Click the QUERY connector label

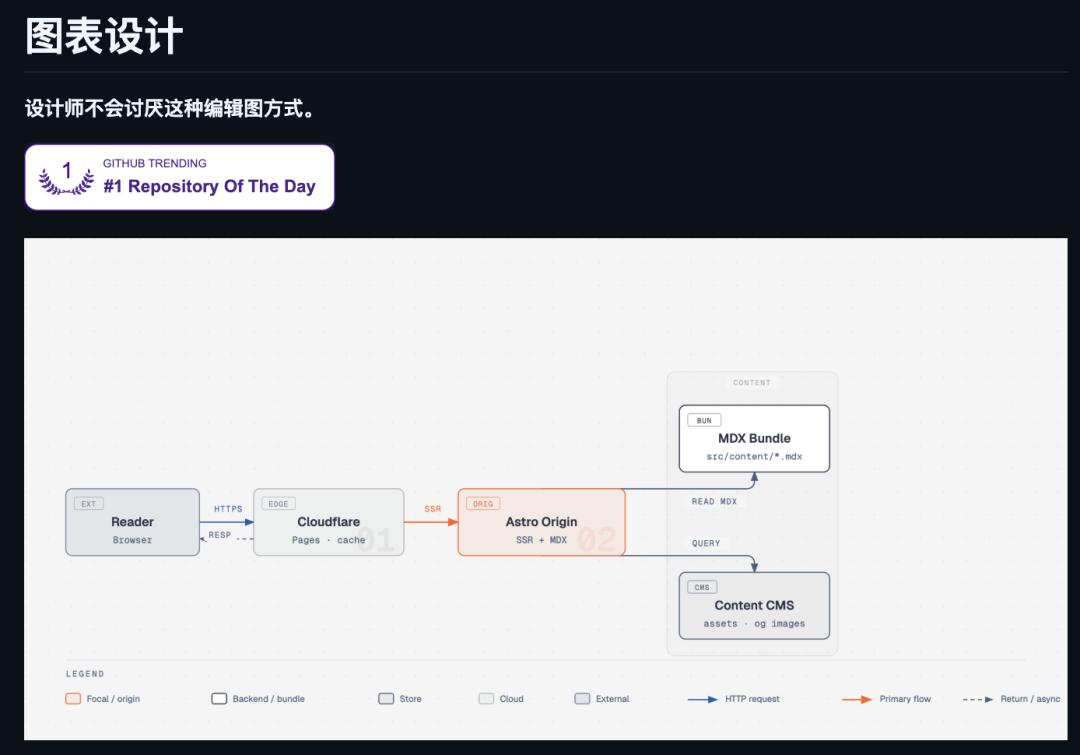pyautogui.click(x=706, y=544)
